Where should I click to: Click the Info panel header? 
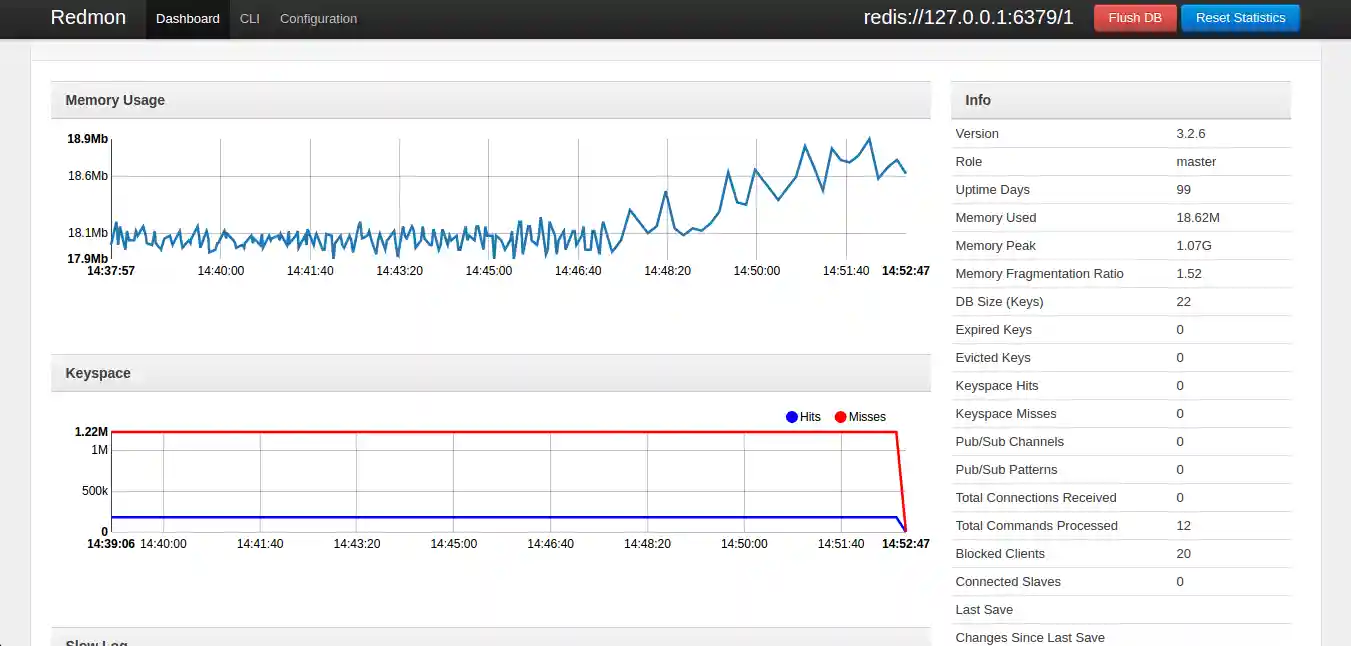coord(978,100)
